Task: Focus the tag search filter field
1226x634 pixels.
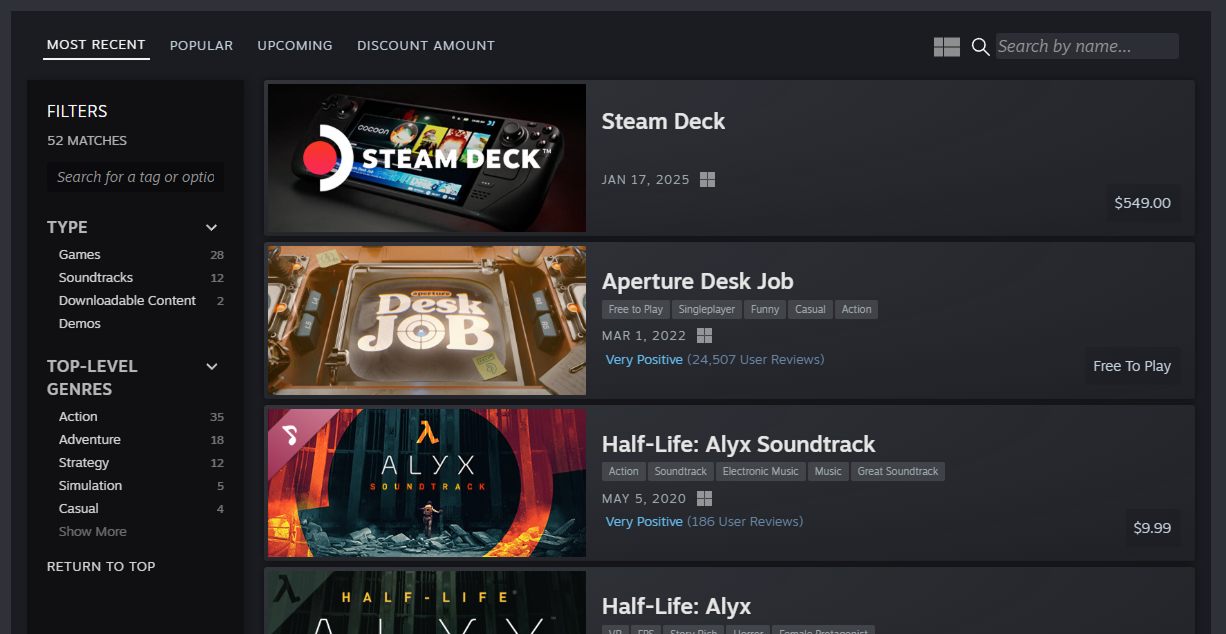Action: [x=136, y=177]
